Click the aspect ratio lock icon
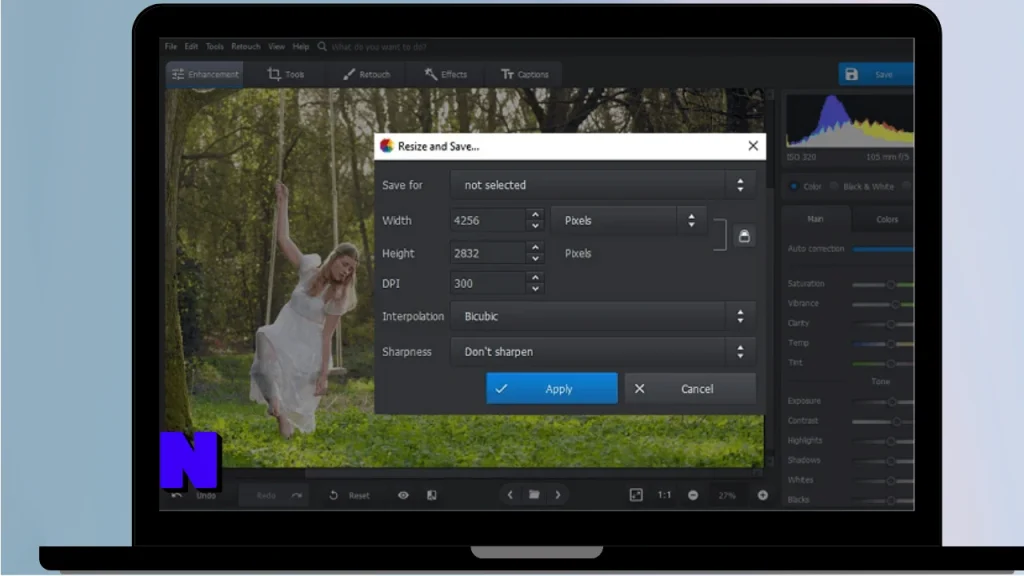The height and width of the screenshot is (576, 1024). click(x=744, y=236)
